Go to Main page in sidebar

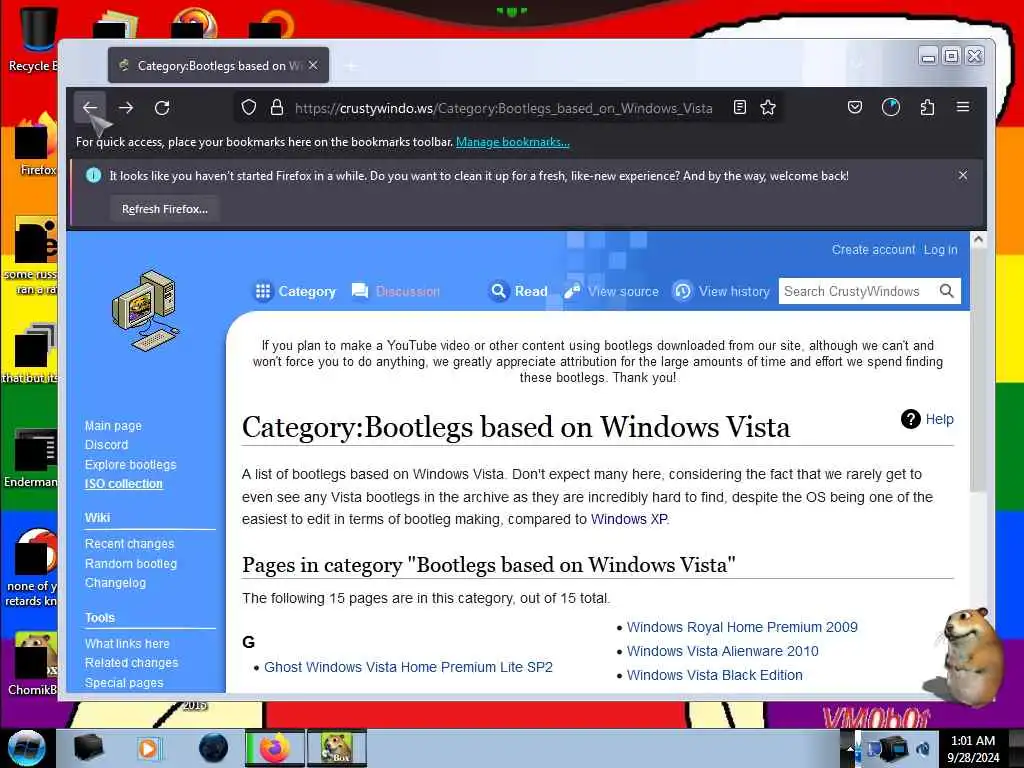tap(113, 426)
